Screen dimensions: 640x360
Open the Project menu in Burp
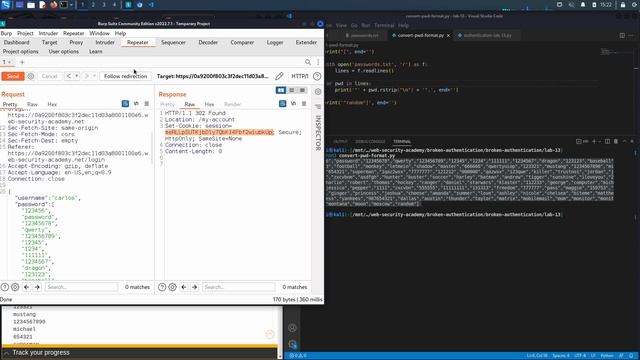pos(25,33)
